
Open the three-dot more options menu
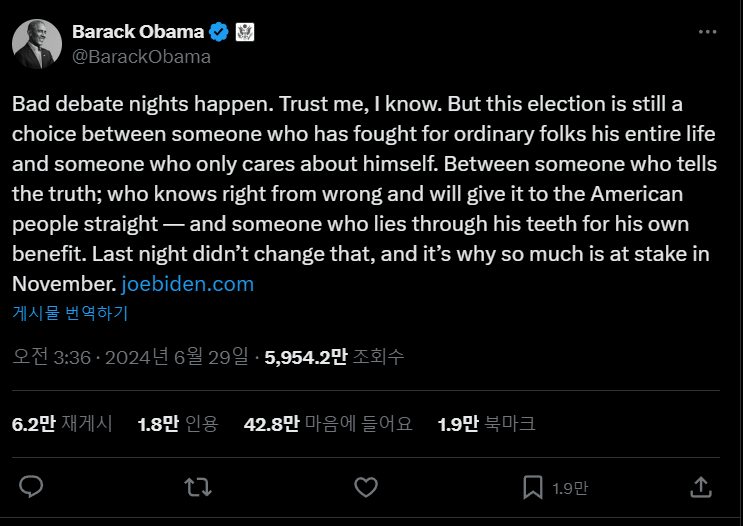[x=707, y=32]
